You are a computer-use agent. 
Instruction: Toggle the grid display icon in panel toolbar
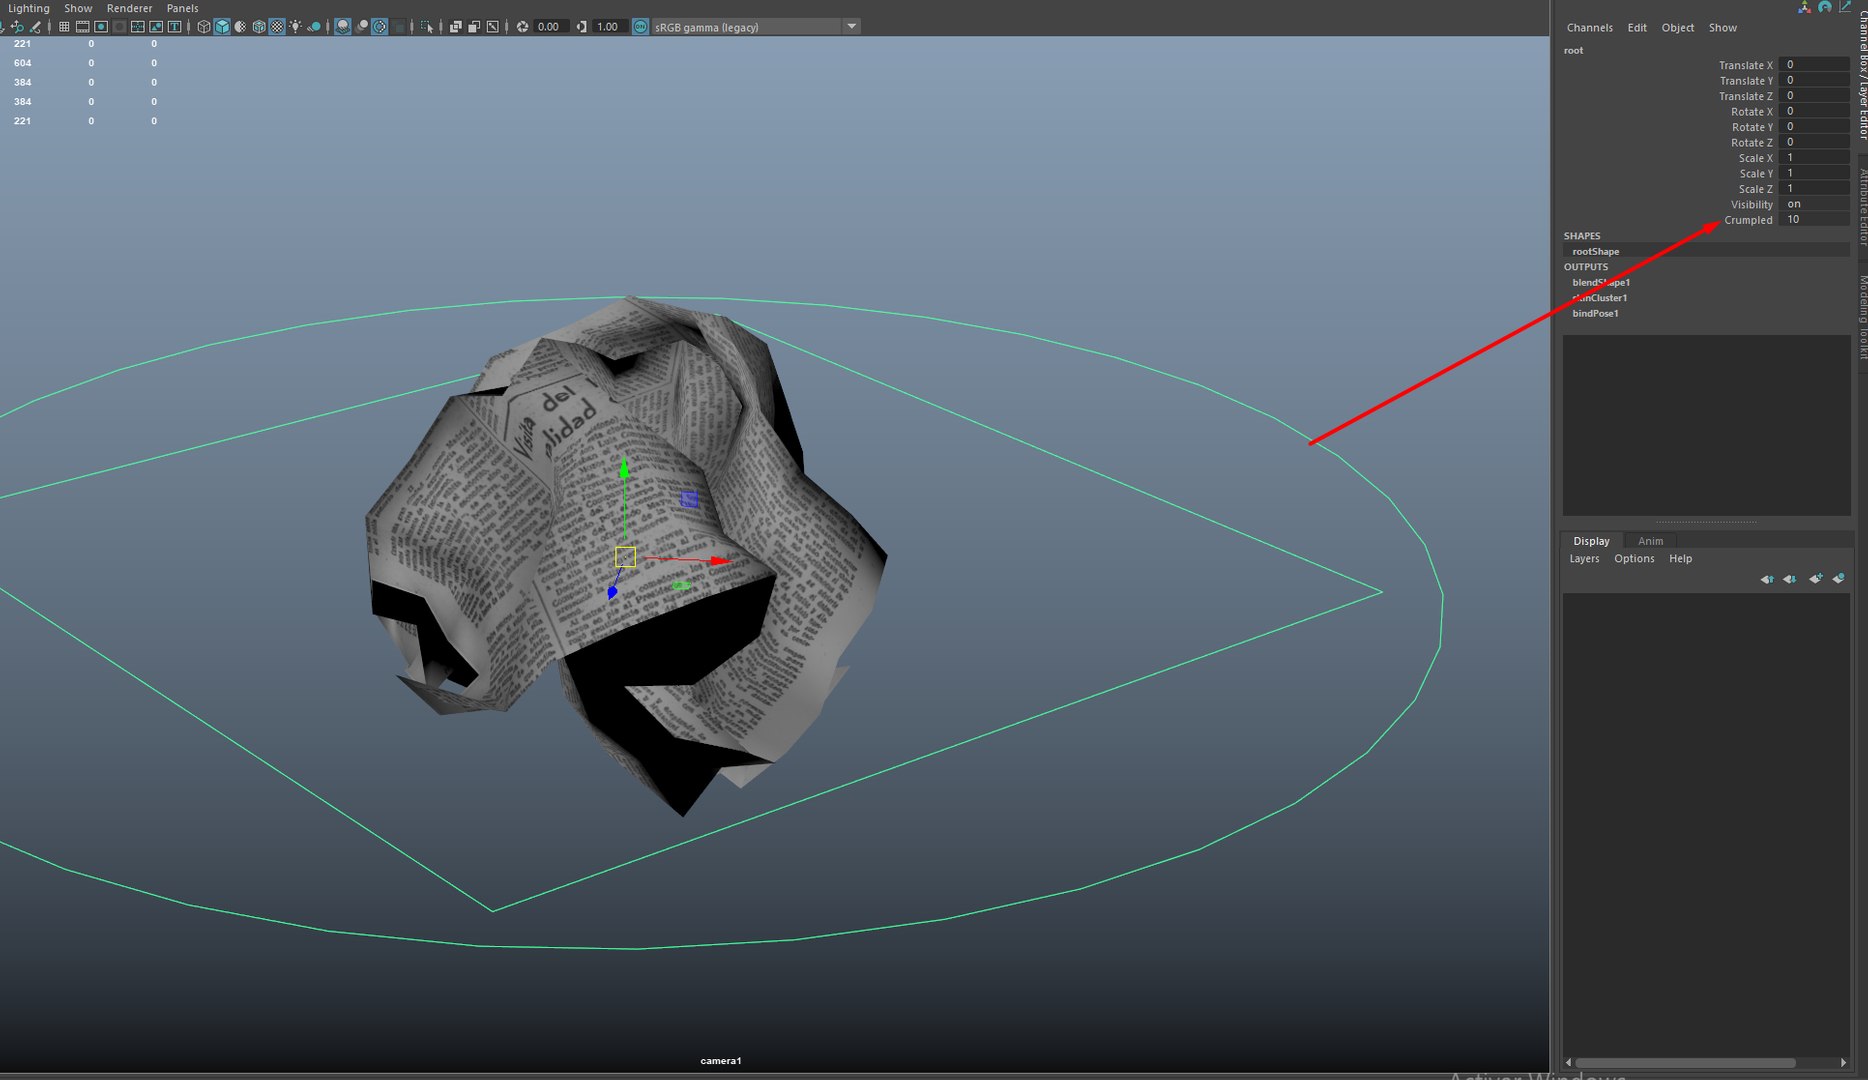click(64, 27)
